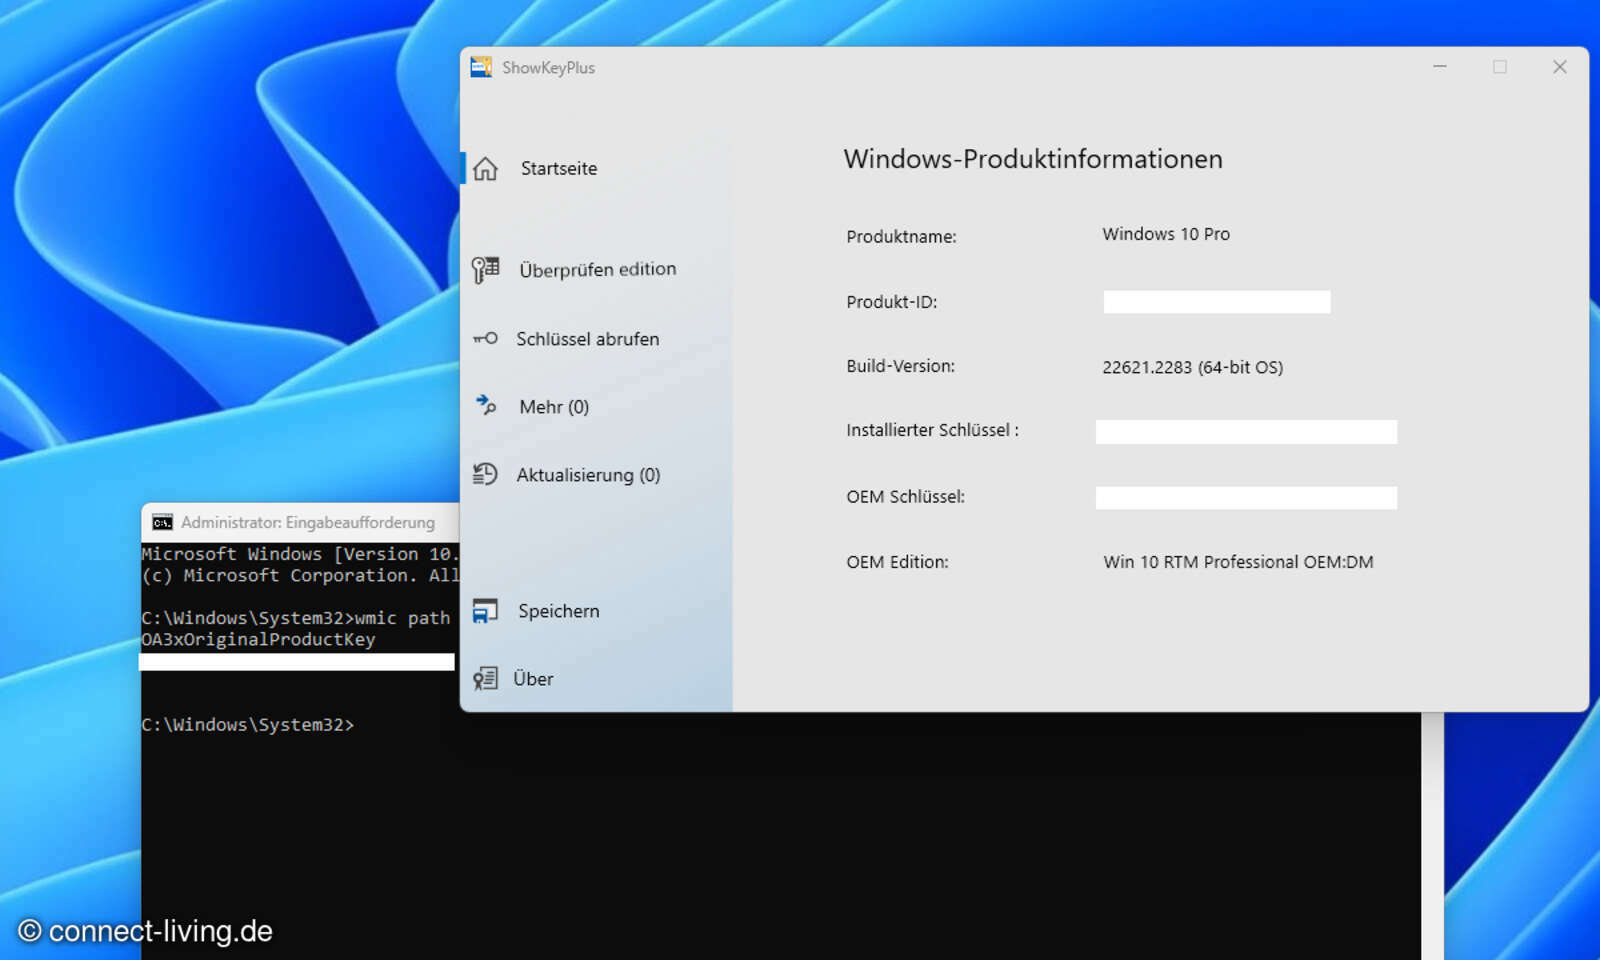Open the Über page of ShowKeyPlus

tap(533, 678)
